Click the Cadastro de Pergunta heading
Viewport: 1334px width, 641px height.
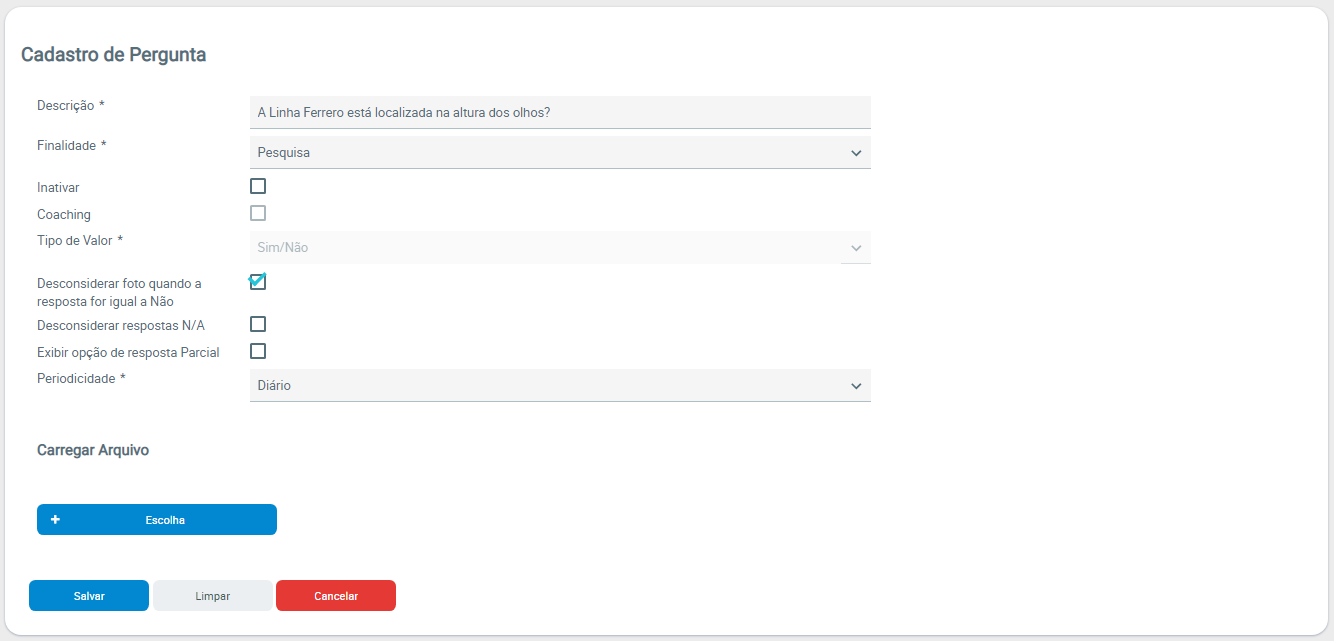114,55
